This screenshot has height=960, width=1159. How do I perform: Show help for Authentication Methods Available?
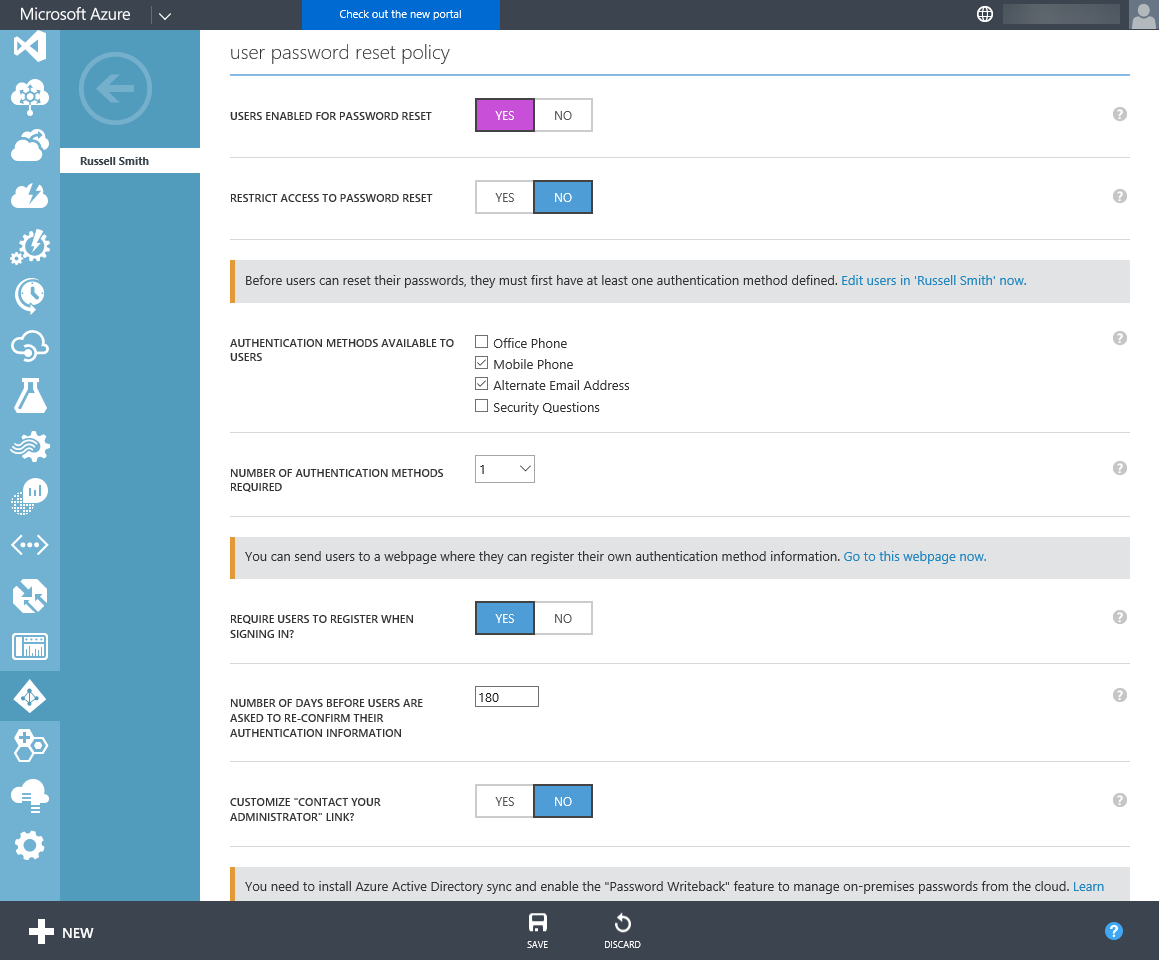[x=1120, y=338]
